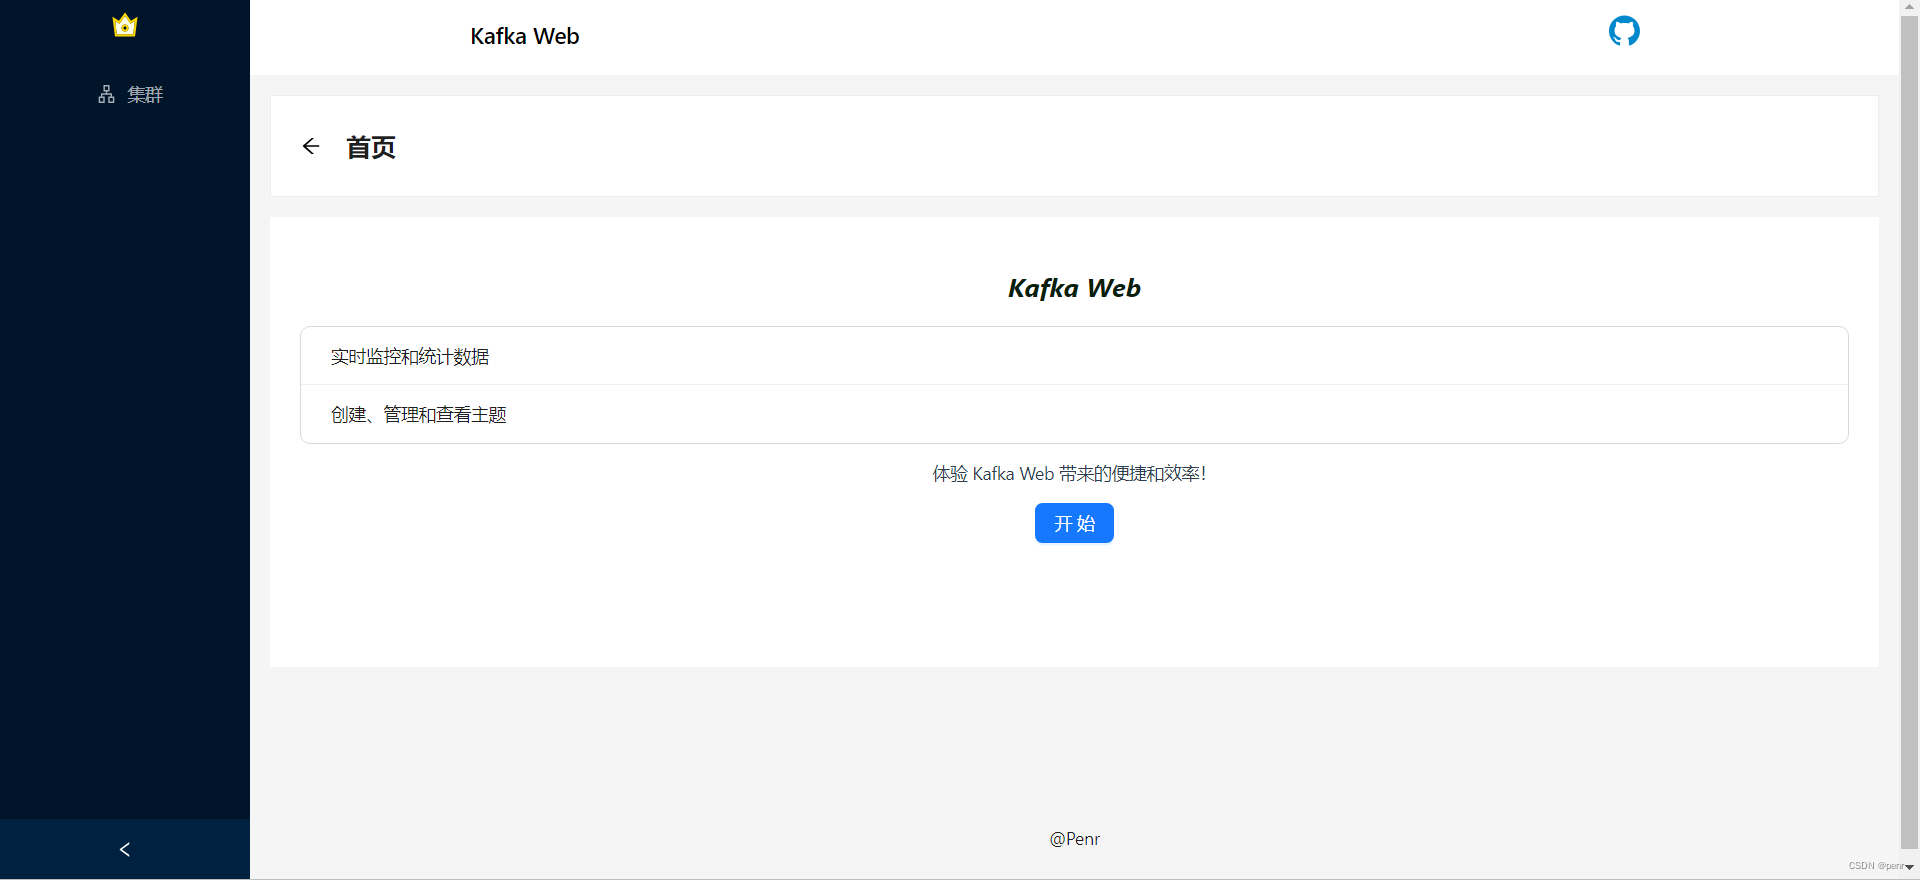Collapse the sidebar with the chevron

pyautogui.click(x=125, y=849)
